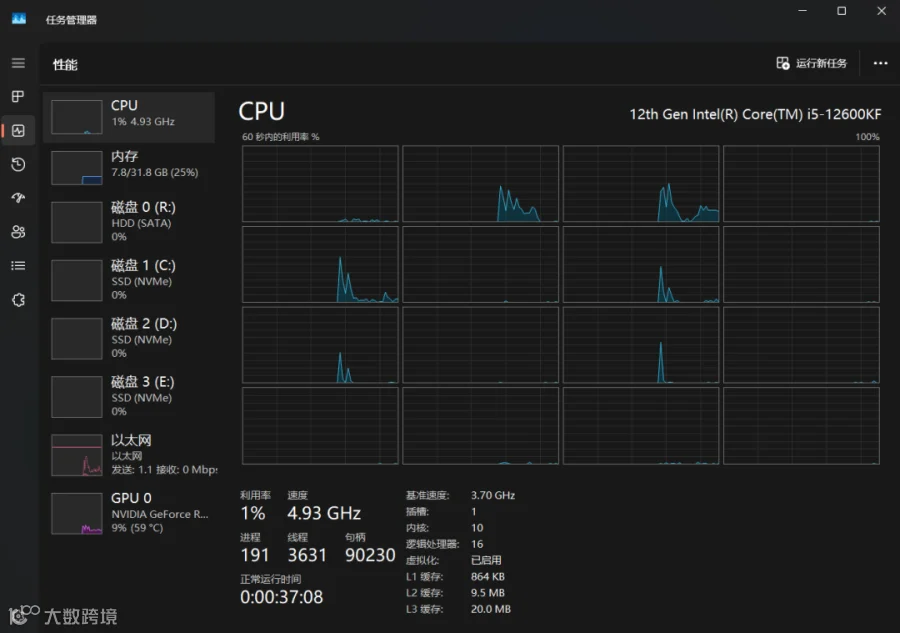Click the CPU mini graph thumbnail
Viewport: 900px width, 633px height.
click(x=77, y=117)
